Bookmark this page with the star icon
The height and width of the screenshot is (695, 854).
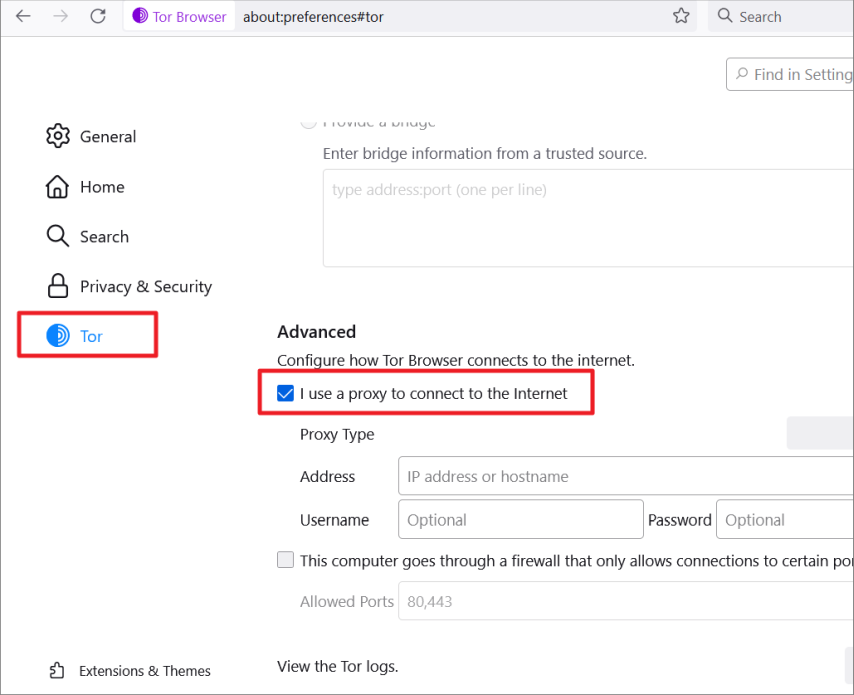[681, 16]
